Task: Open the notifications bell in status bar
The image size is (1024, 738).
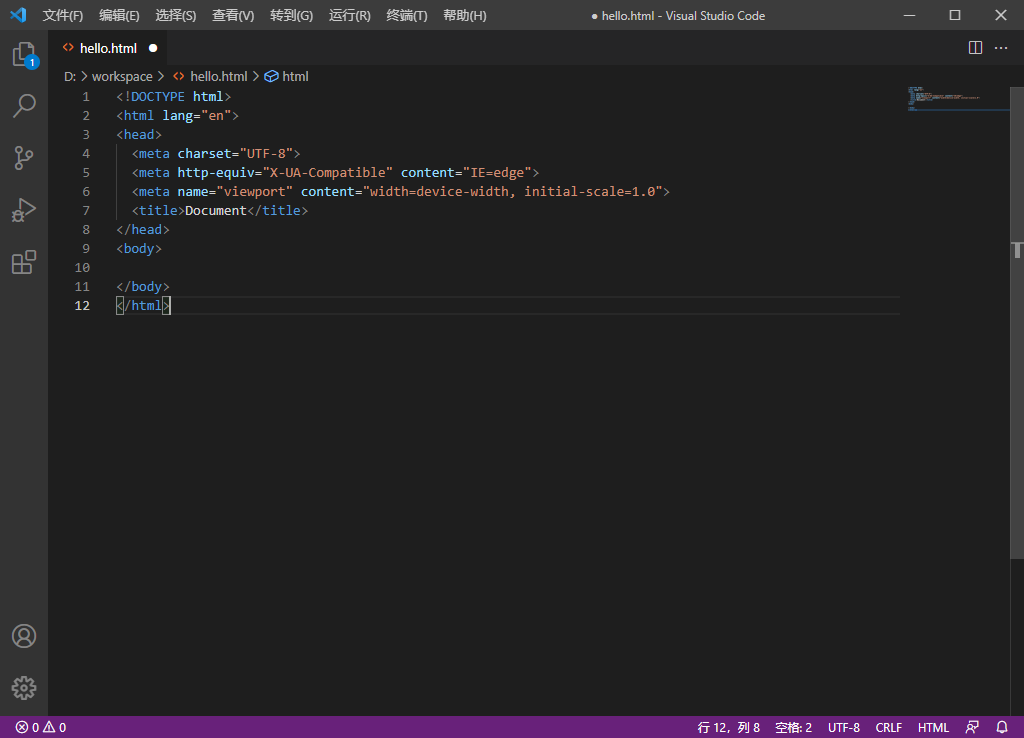Action: [x=1002, y=727]
